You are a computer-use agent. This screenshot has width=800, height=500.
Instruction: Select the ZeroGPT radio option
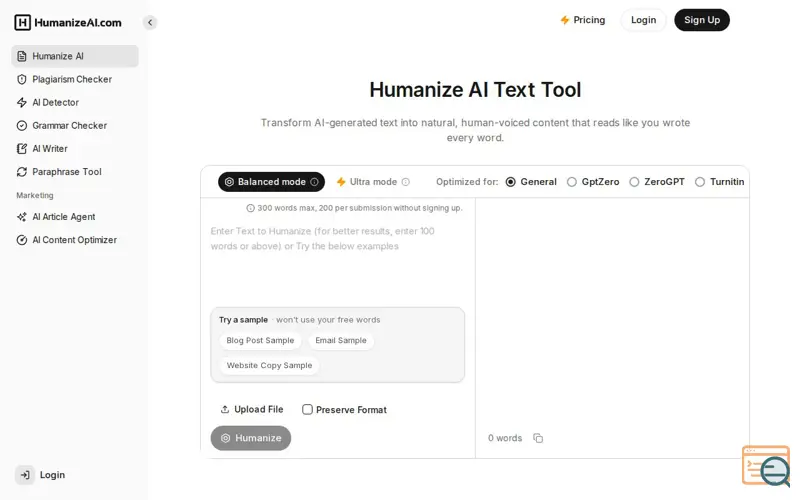pyautogui.click(x=634, y=182)
